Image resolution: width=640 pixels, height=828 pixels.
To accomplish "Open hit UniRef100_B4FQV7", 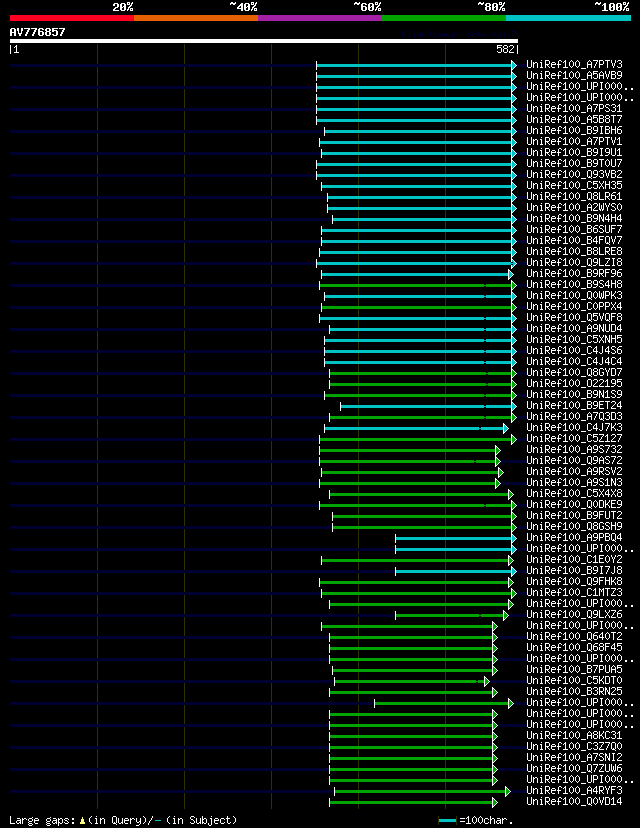I will (x=574, y=240).
